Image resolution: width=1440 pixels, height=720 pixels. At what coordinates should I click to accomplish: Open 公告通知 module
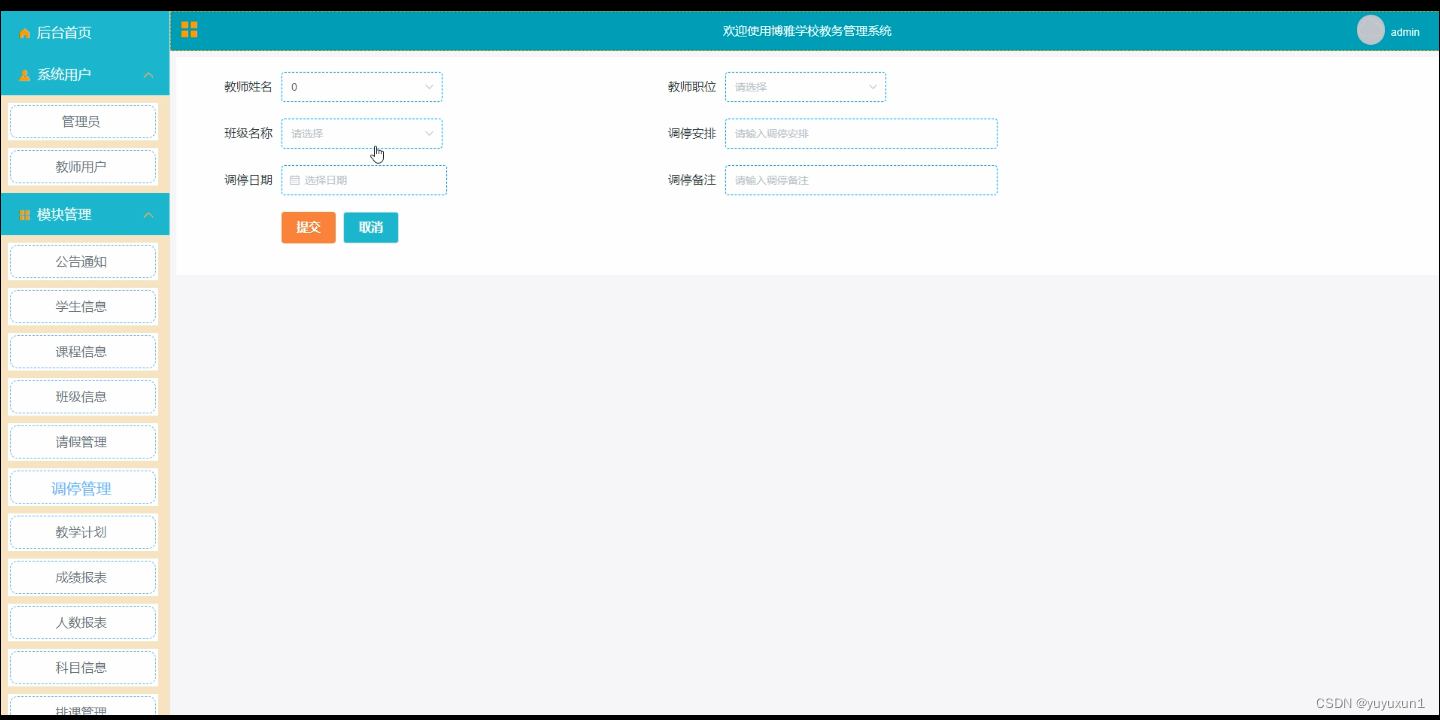click(83, 261)
